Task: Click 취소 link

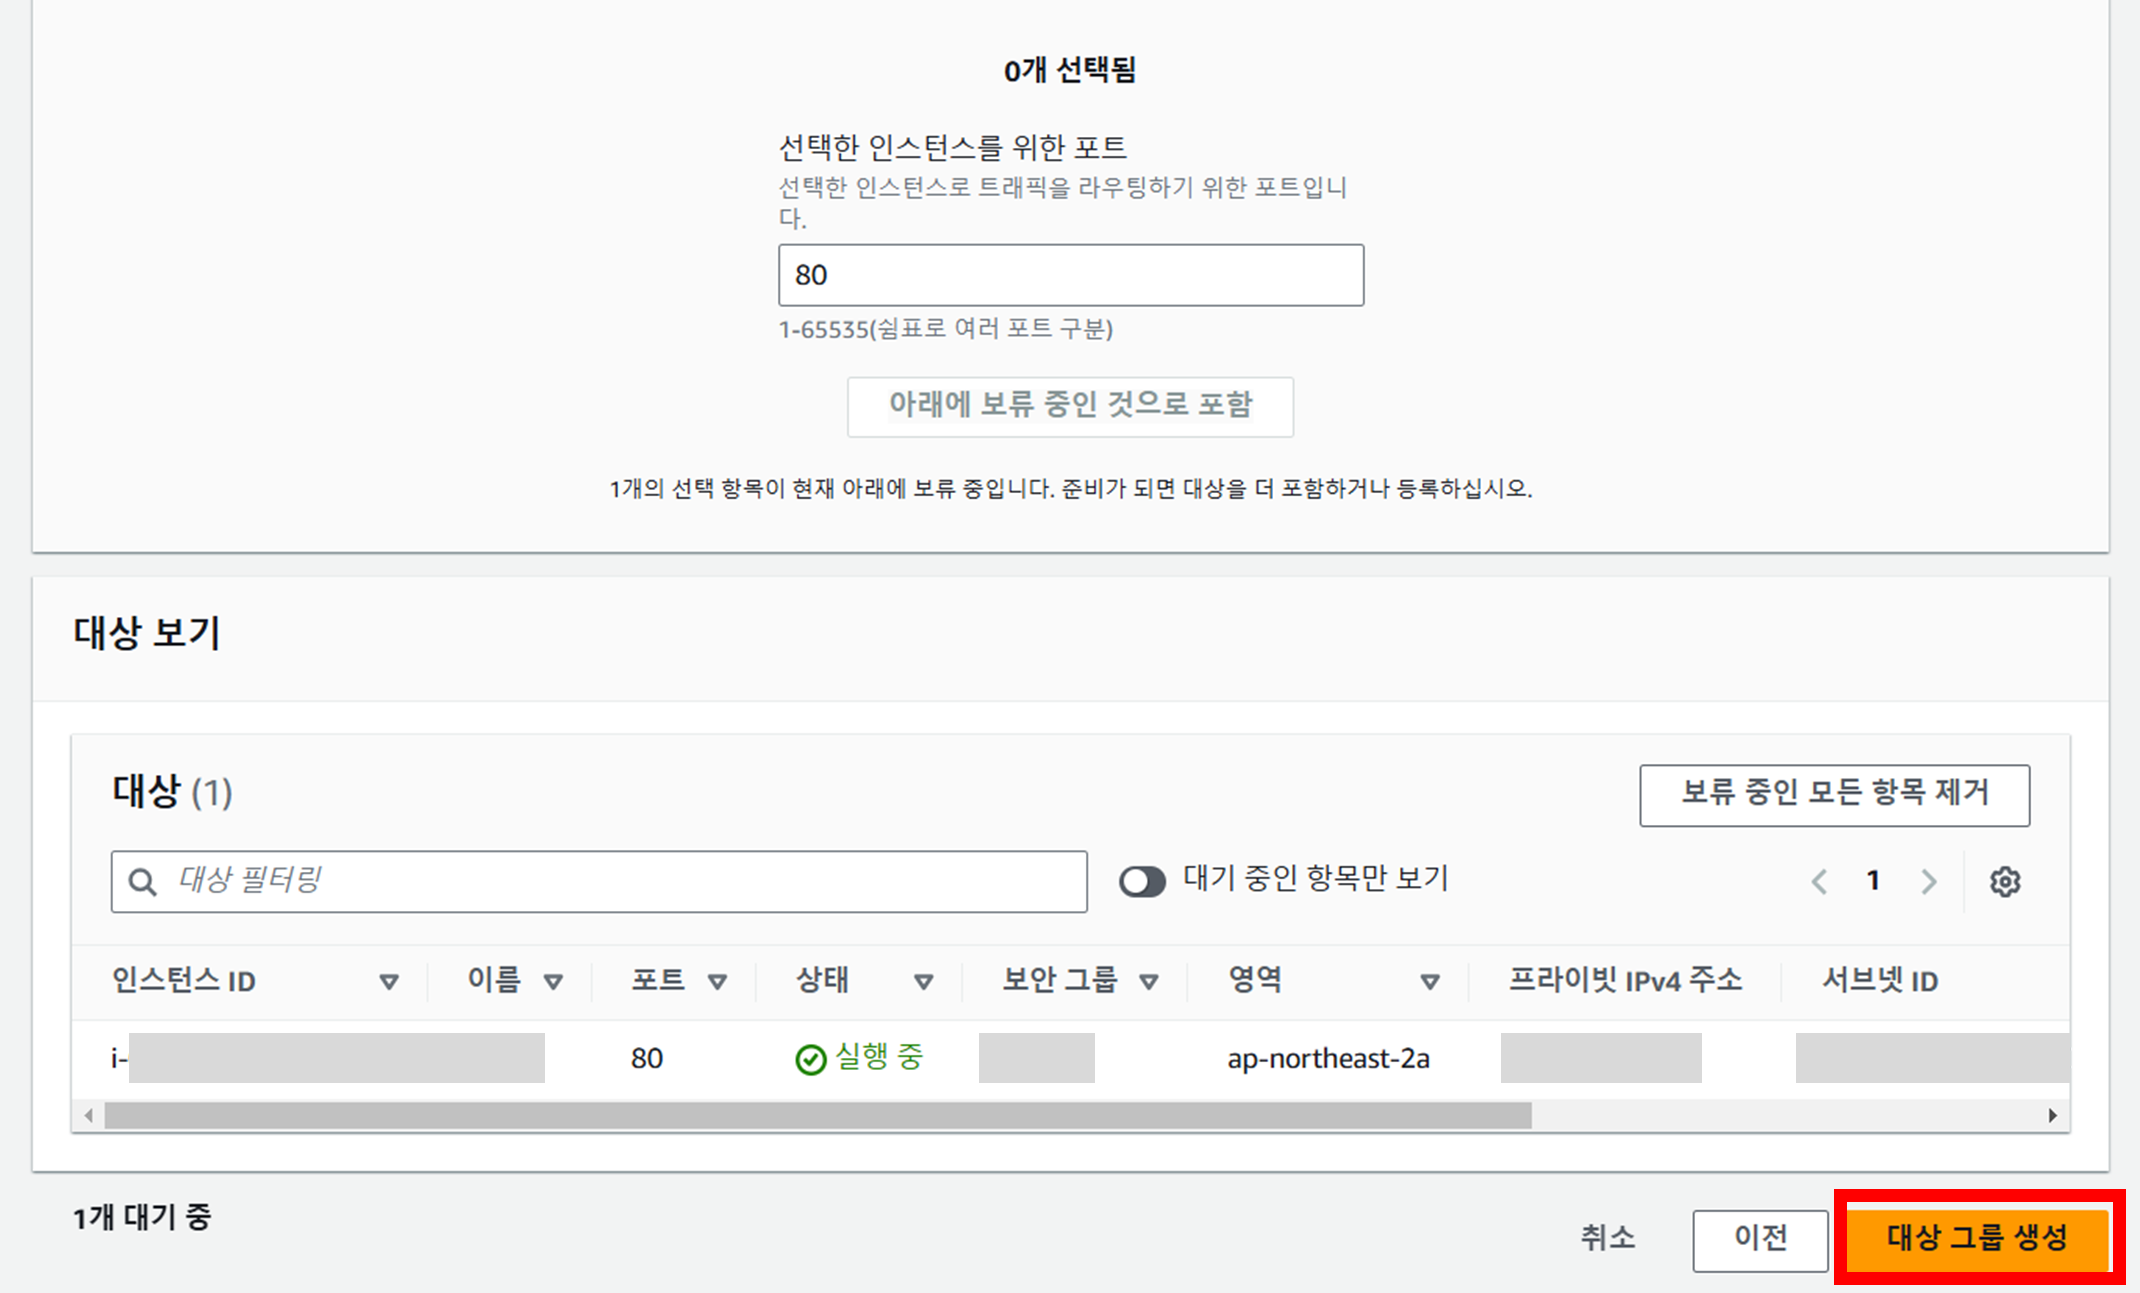Action: (1607, 1238)
